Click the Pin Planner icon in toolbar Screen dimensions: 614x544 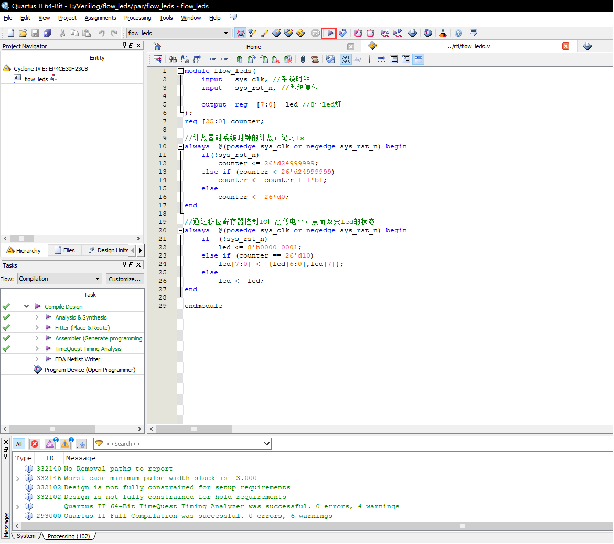point(277,33)
